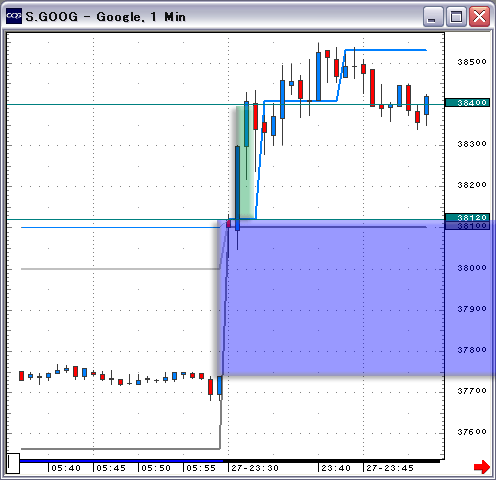Click the S.GOOG - Google, 1 Min title
The height and width of the screenshot is (480, 496).
105,17
